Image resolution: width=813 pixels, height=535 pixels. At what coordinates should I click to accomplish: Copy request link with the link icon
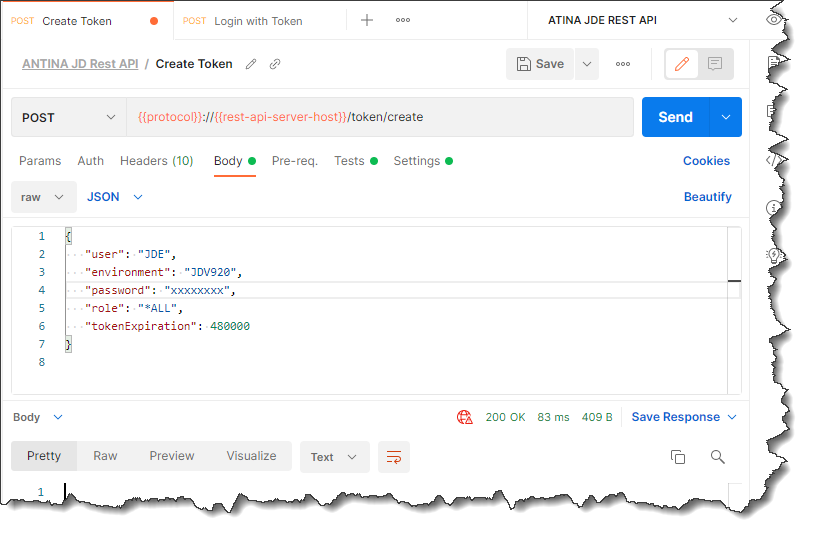point(275,64)
